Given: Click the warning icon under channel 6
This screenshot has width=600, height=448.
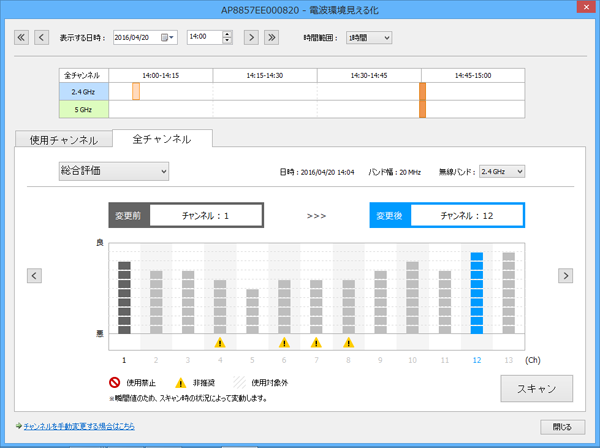Looking at the screenshot, I should [284, 342].
